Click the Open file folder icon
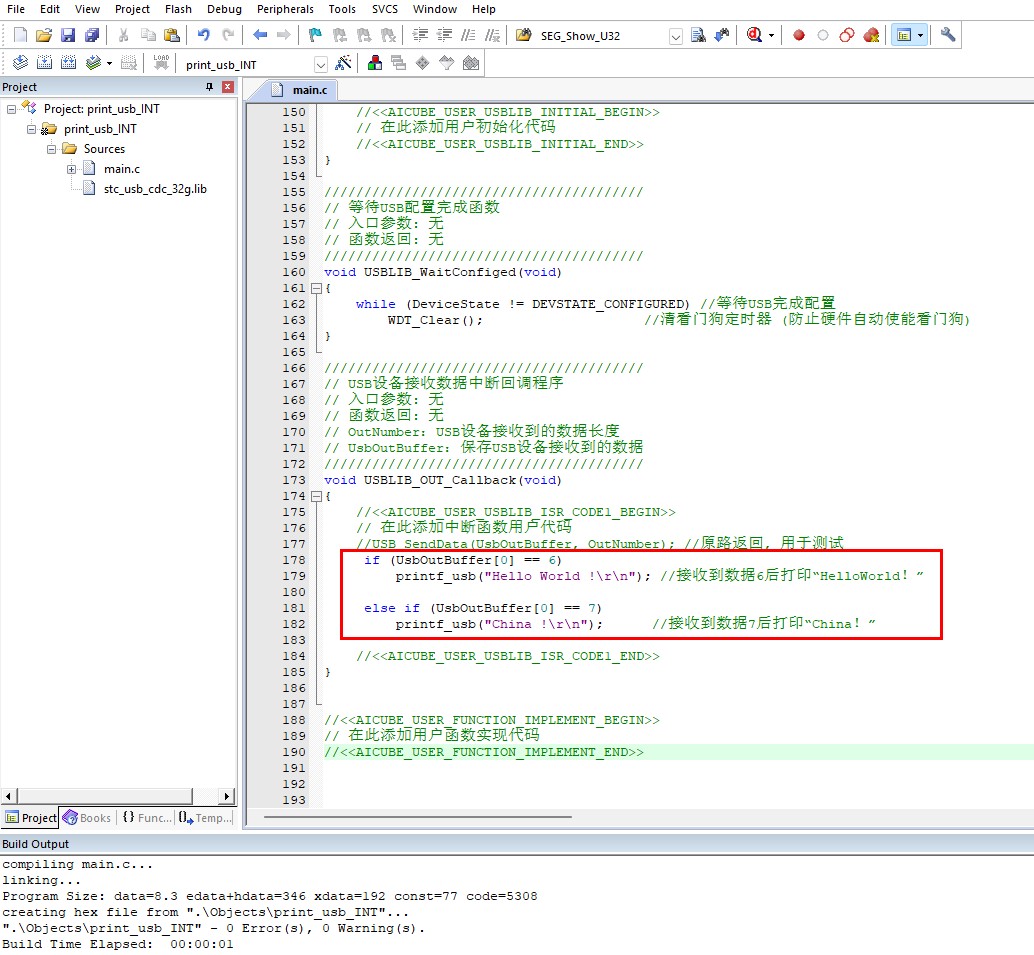 44,35
